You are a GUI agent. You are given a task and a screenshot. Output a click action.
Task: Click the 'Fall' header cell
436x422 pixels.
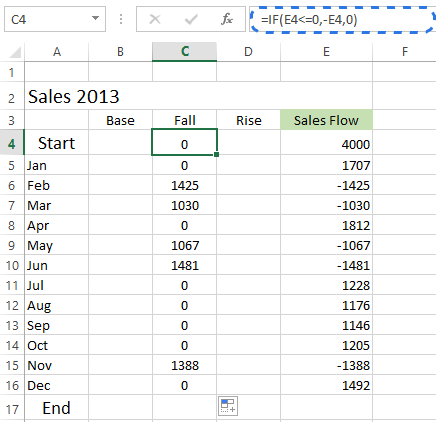coord(185,120)
